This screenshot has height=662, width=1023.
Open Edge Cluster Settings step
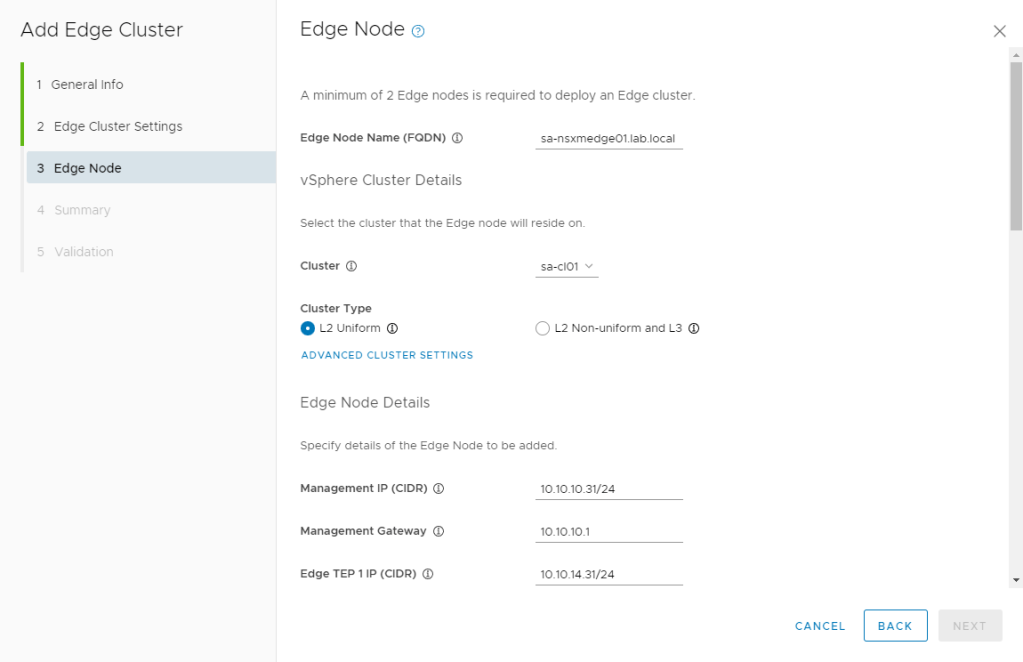[x=117, y=127]
